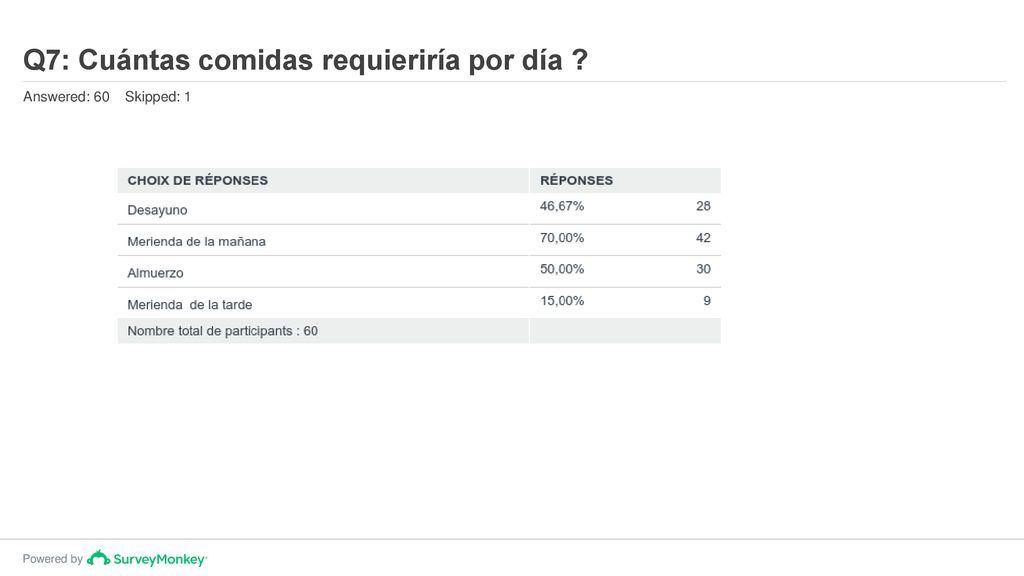The height and width of the screenshot is (576, 1024).
Task: Open the SurveyMonkey brand link text
Action: [160, 560]
